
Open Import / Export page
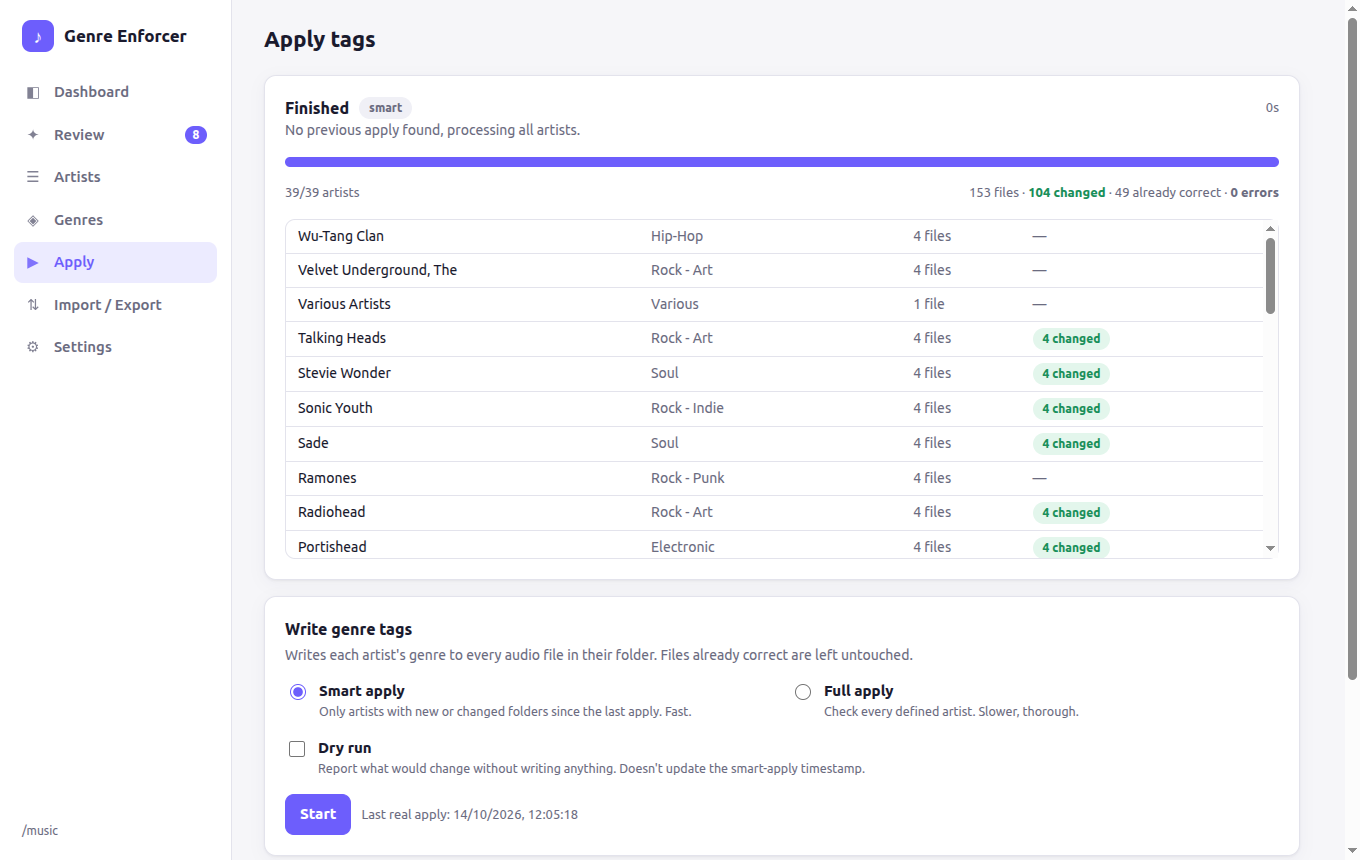pyautogui.click(x=115, y=305)
